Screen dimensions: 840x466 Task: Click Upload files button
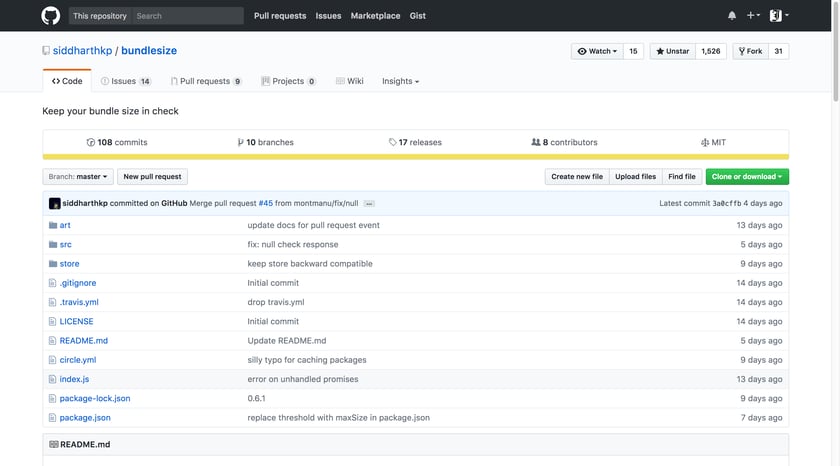point(635,177)
